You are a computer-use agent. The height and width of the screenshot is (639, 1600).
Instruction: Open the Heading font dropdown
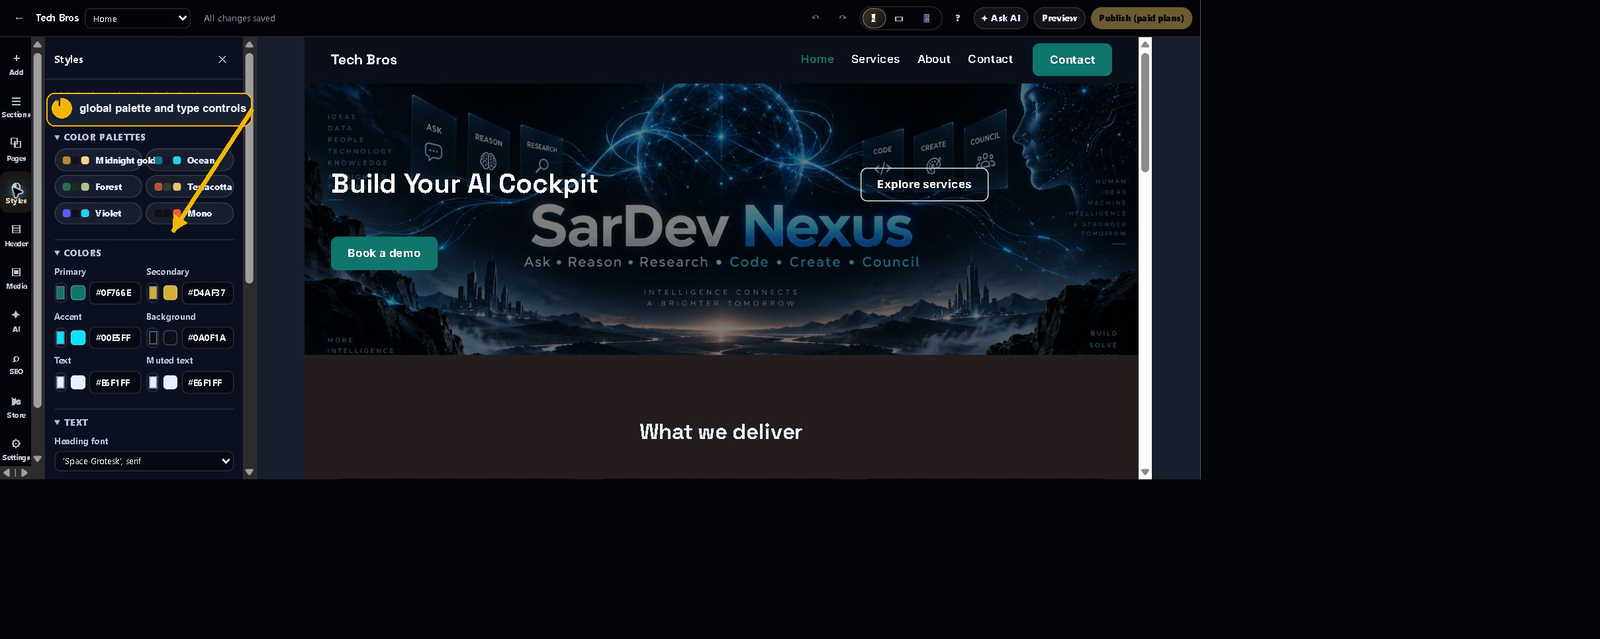tap(144, 461)
